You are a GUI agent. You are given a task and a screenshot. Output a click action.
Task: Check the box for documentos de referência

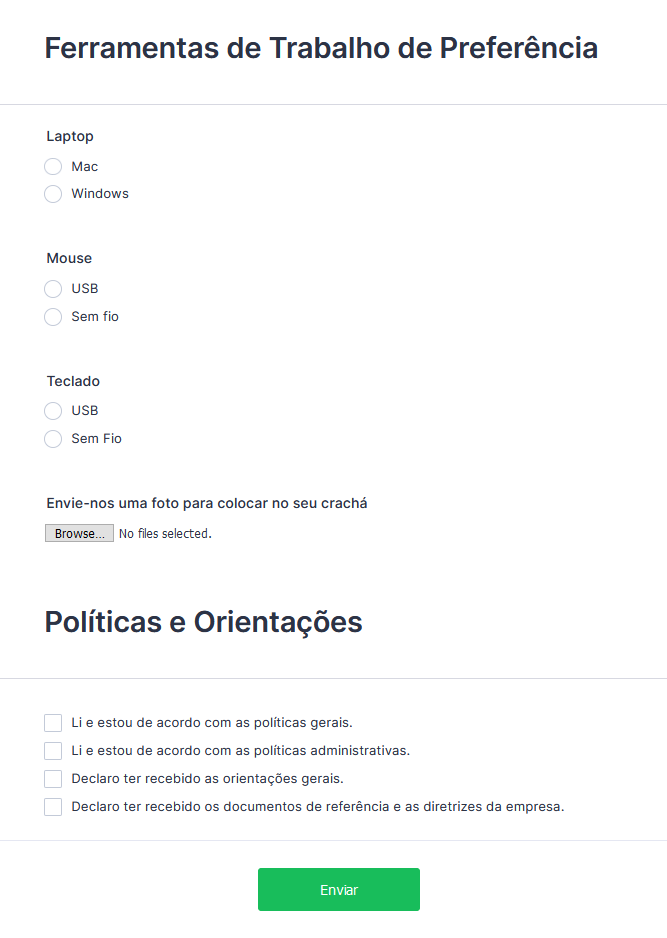(x=53, y=807)
